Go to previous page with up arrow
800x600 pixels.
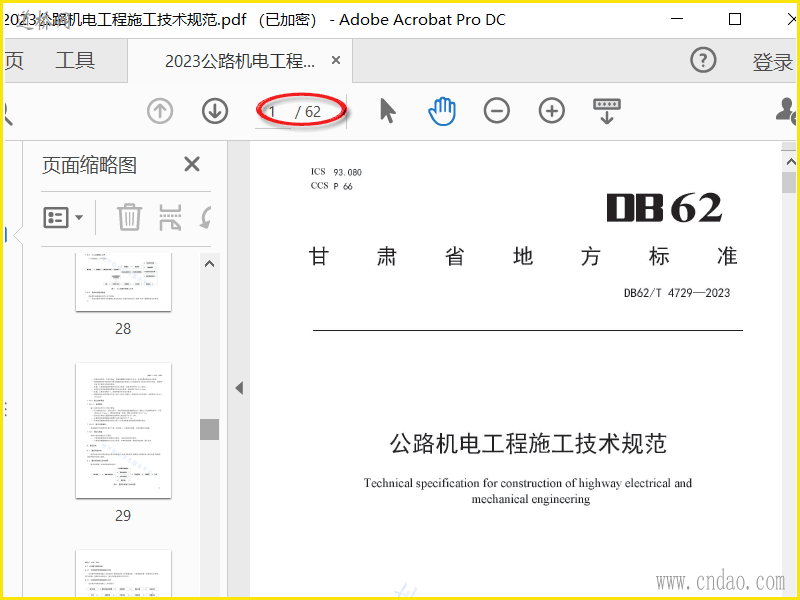(160, 111)
